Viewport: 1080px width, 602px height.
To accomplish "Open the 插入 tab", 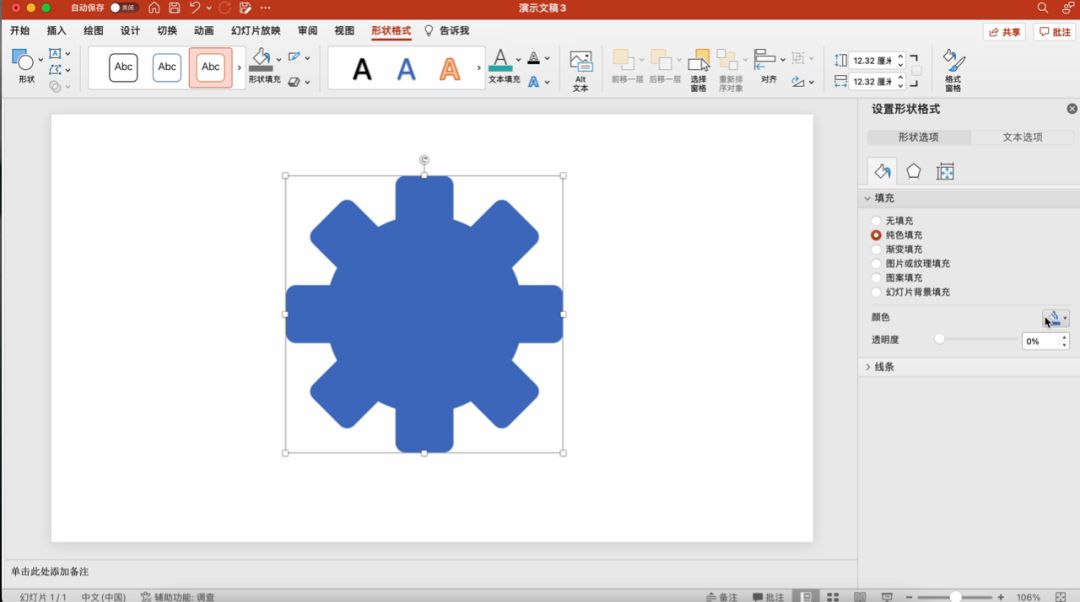I will coord(56,30).
